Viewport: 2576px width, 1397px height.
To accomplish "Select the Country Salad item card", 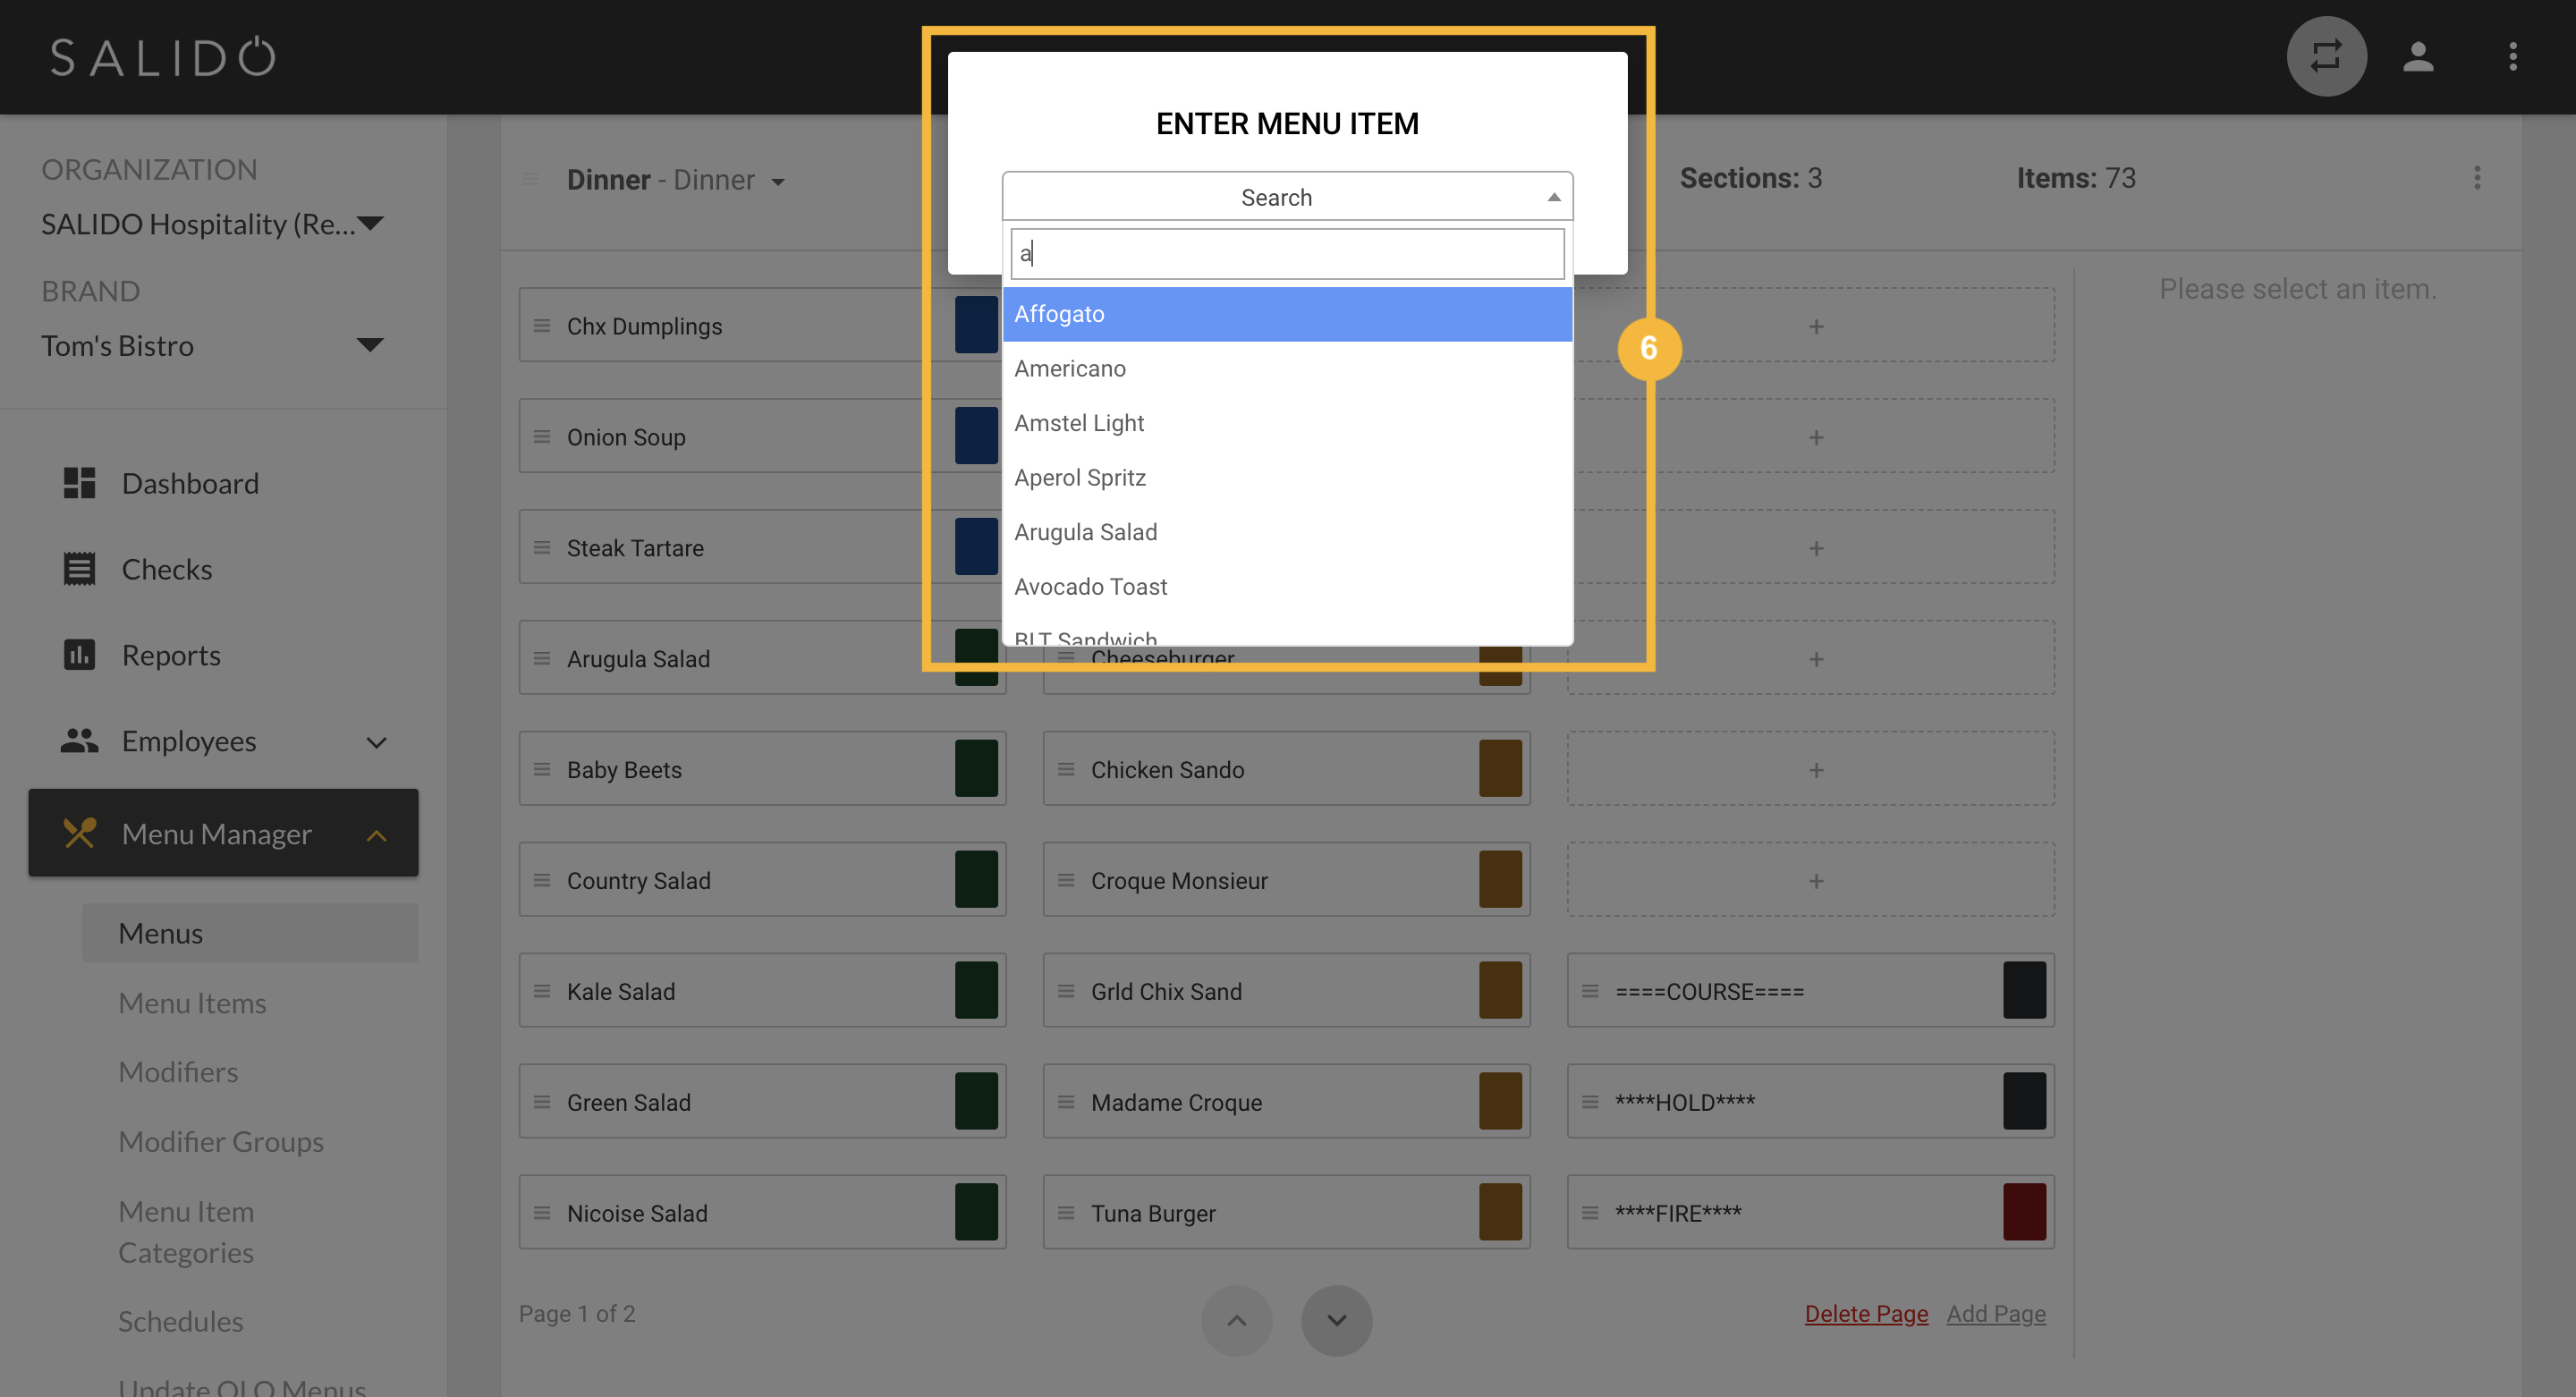I will coord(762,880).
